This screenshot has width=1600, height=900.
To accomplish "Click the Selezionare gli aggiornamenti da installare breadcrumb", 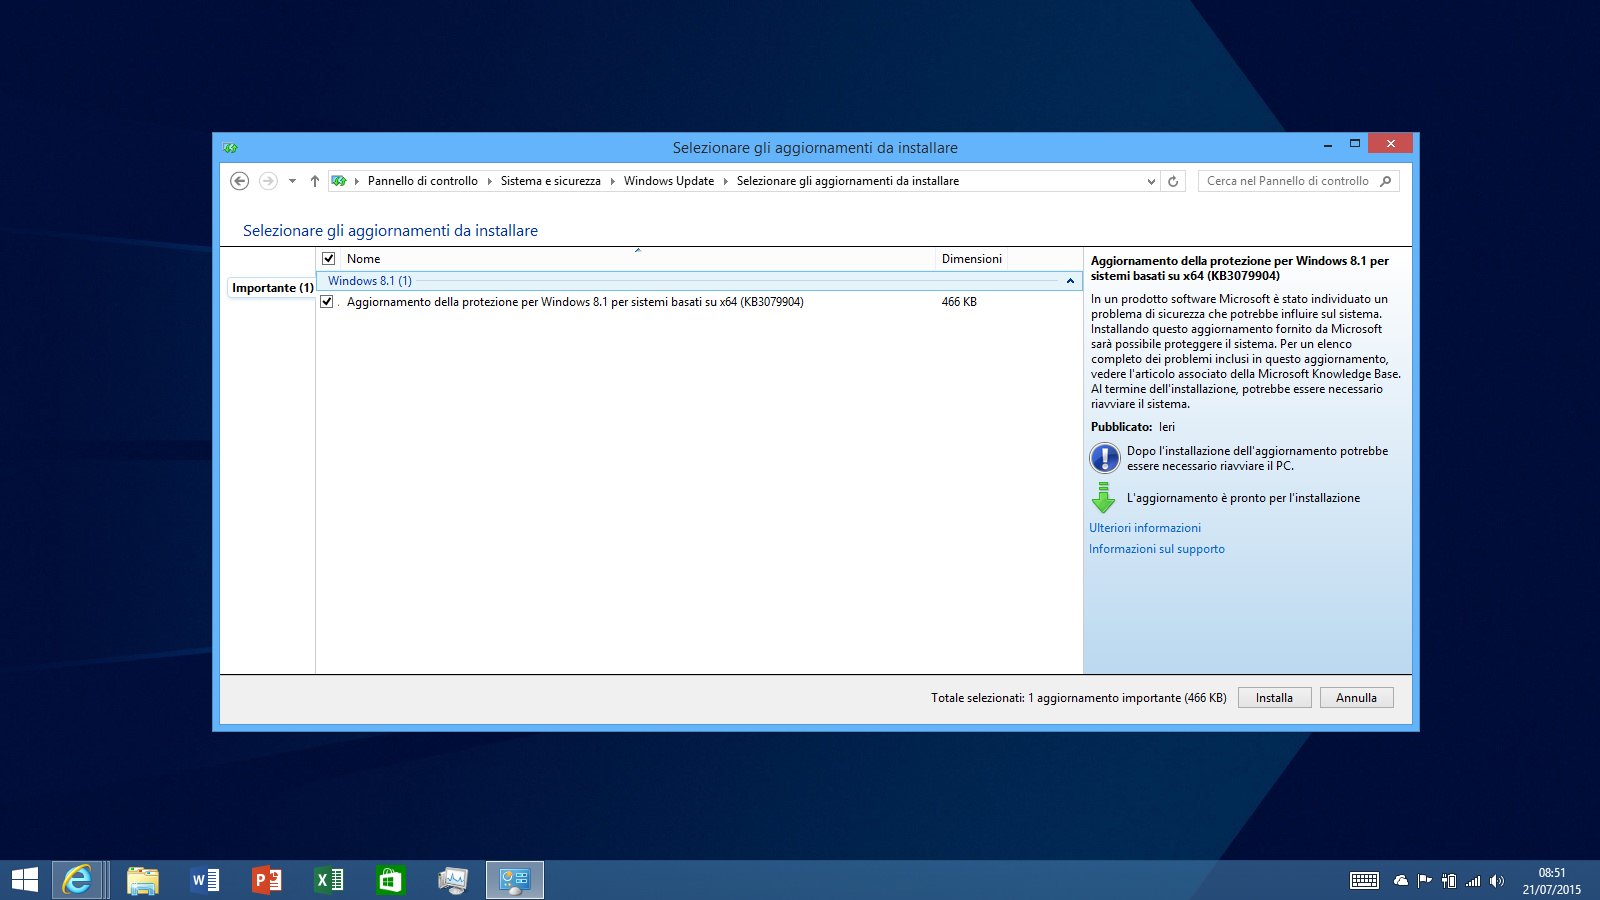I will 848,181.
